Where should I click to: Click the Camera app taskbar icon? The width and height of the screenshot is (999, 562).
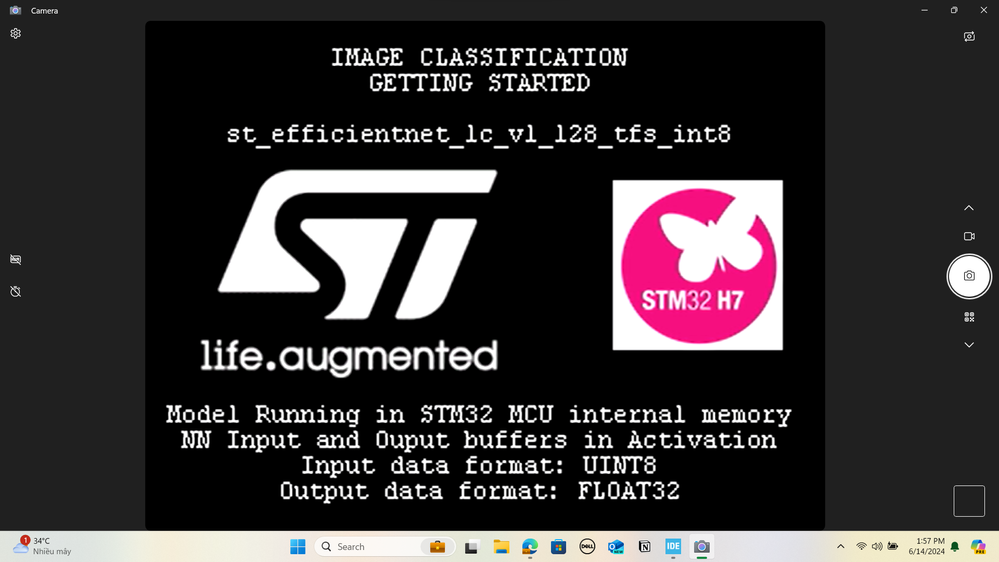coord(701,547)
